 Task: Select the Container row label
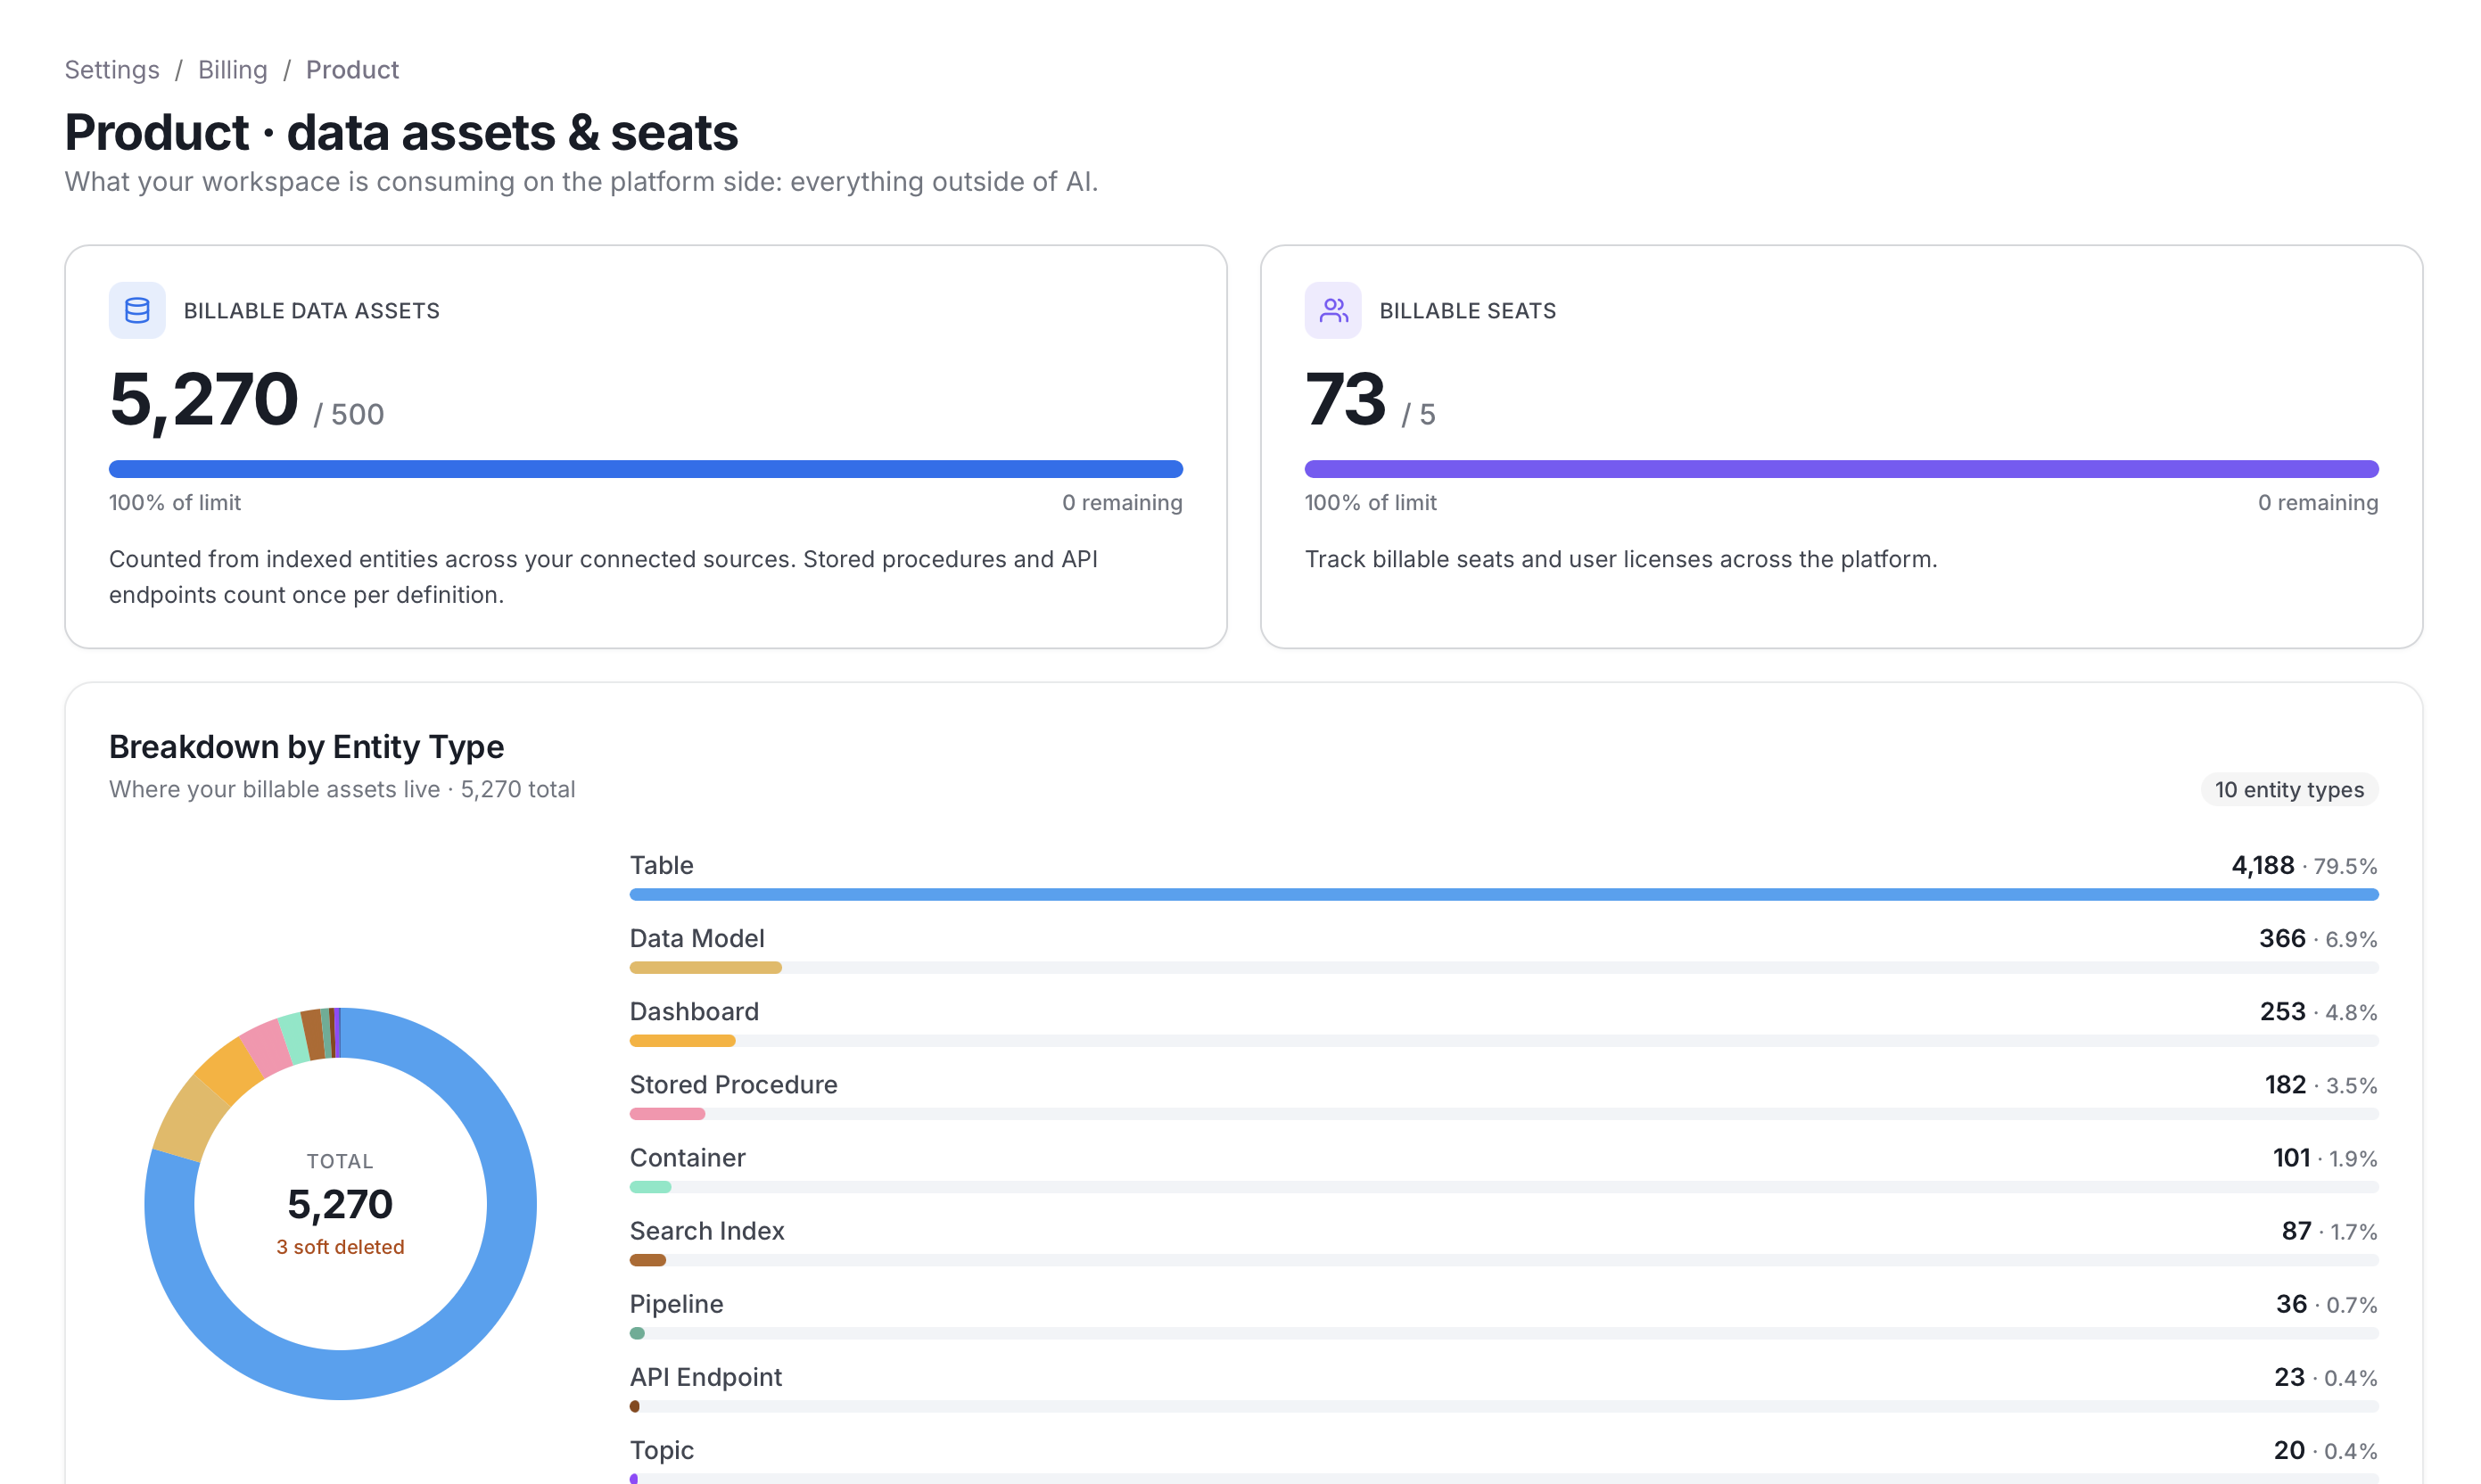click(x=688, y=1157)
